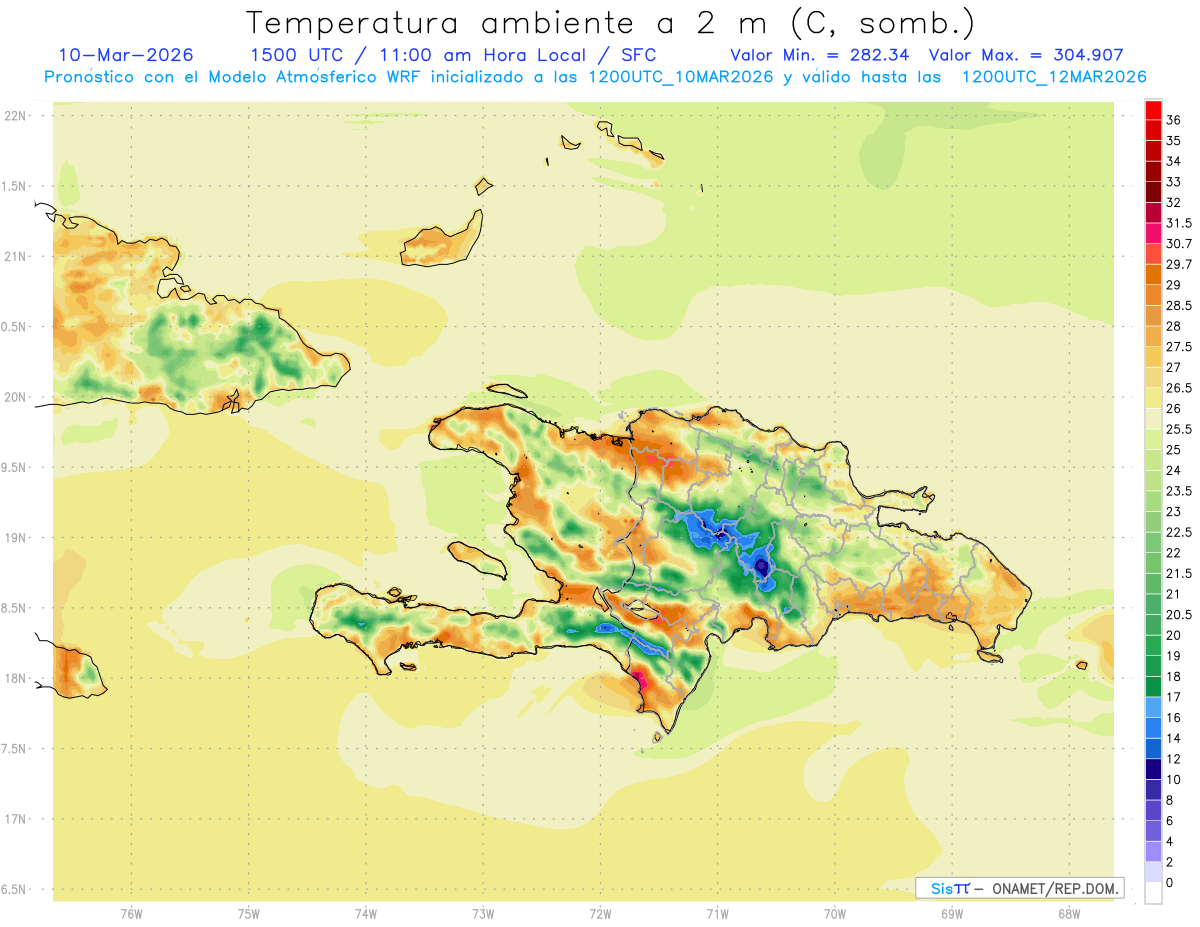Click the 'Valor Max. = 304.907' readout

(x=1026, y=55)
